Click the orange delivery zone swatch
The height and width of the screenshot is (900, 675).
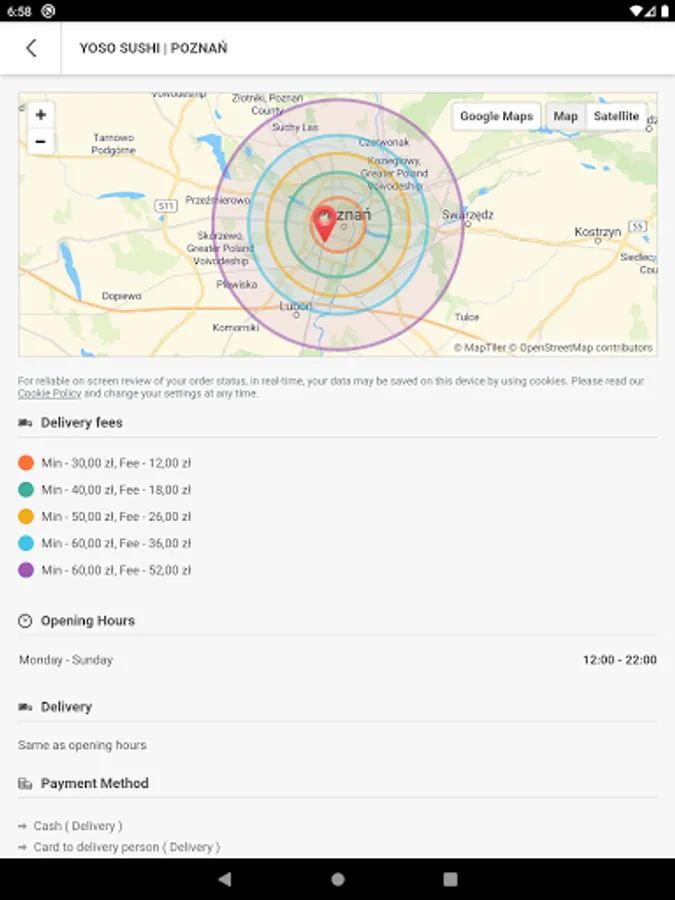[26, 463]
